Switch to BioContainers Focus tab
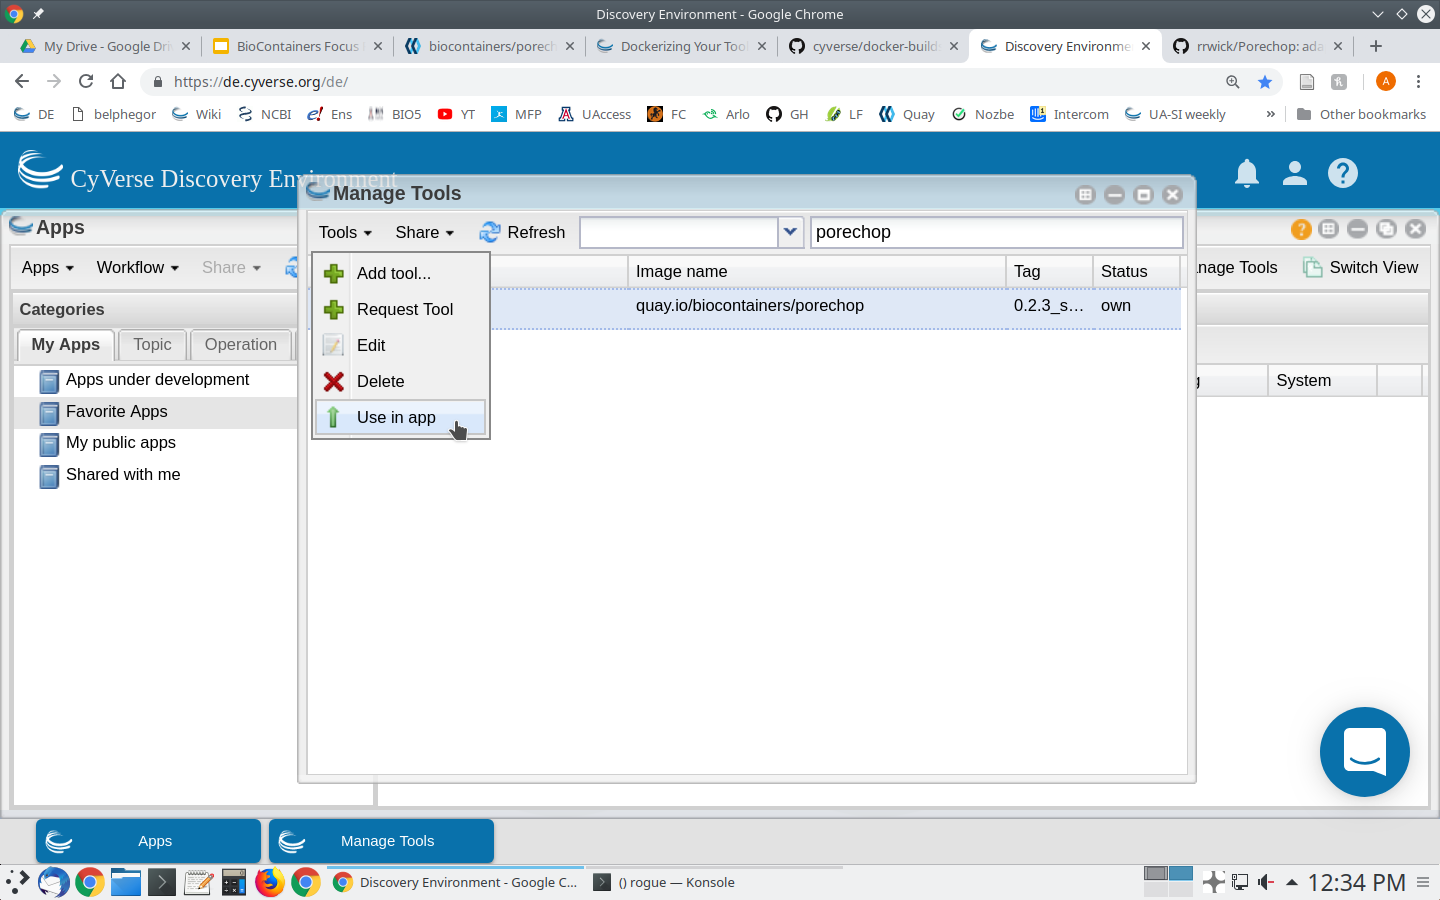Screen dimensions: 1440x900 pyautogui.click(x=296, y=46)
